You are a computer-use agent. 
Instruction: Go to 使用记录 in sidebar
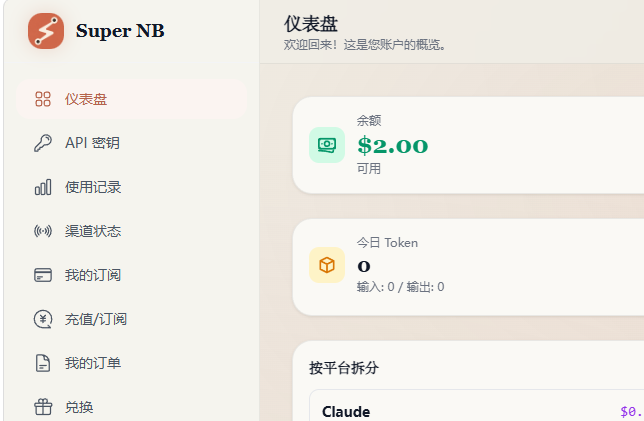pos(131,187)
